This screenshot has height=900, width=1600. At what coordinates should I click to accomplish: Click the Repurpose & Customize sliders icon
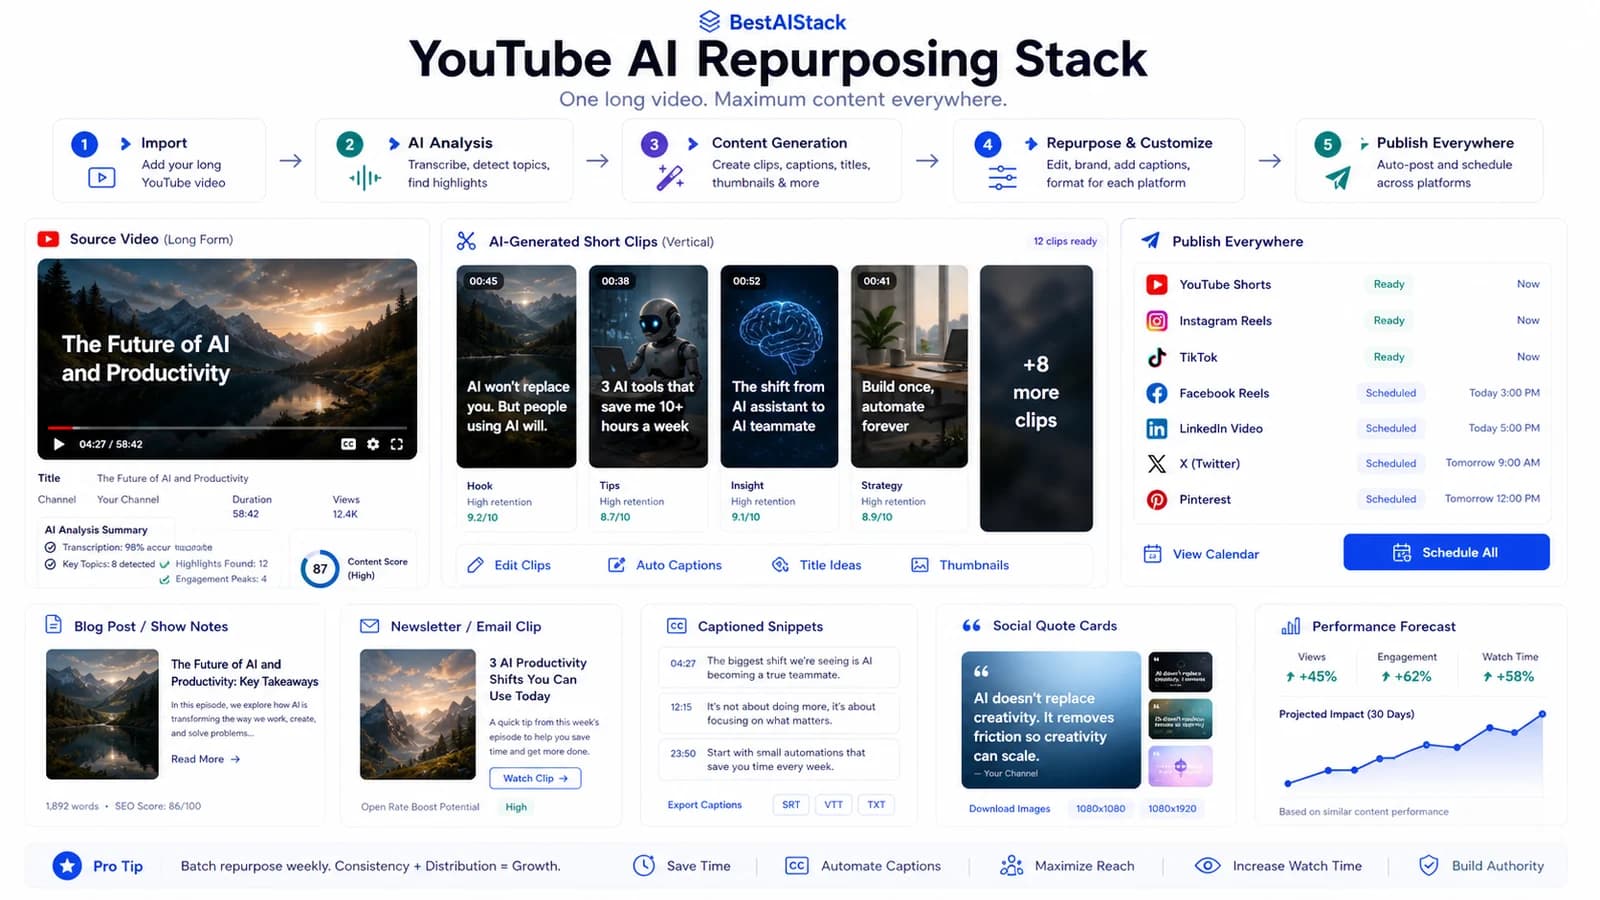click(x=1002, y=178)
